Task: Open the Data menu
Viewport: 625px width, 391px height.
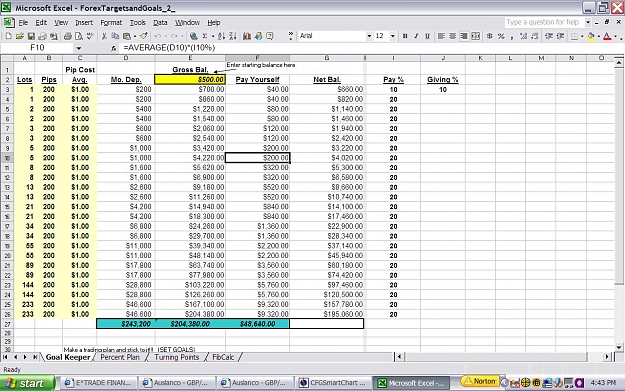Action: pyautogui.click(x=160, y=23)
